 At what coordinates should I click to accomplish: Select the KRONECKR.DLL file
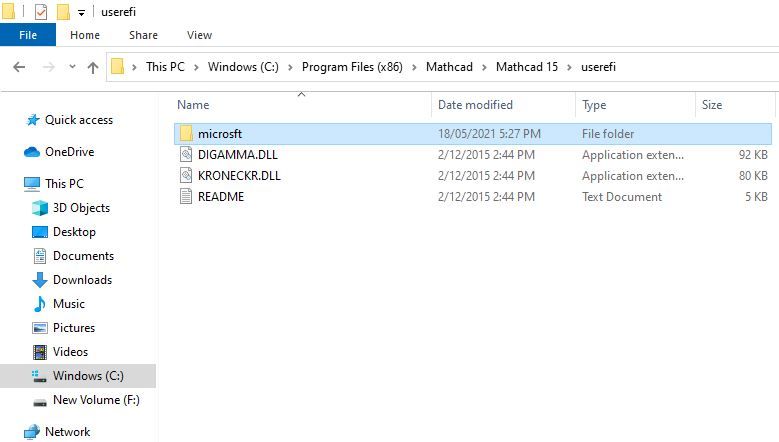(x=473, y=175)
